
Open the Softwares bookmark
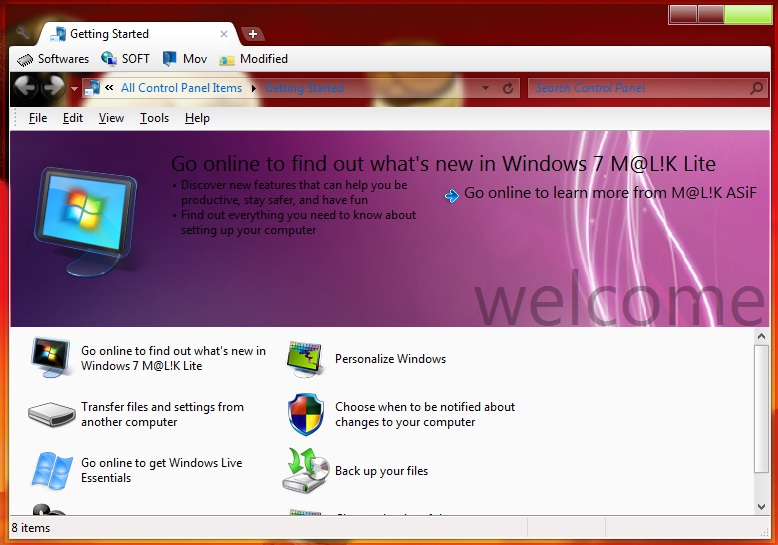(x=53, y=59)
